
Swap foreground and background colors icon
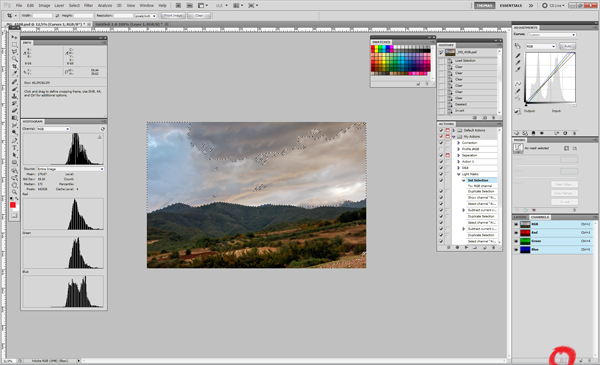coord(16,198)
